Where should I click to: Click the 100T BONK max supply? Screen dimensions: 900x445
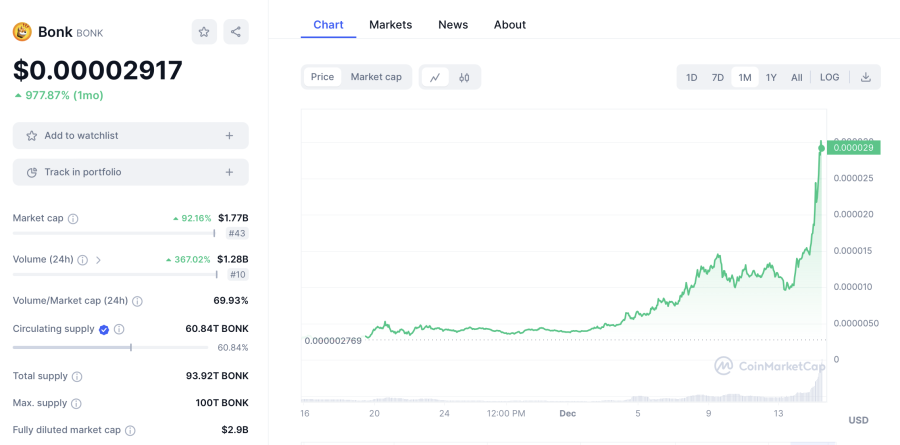tap(222, 403)
